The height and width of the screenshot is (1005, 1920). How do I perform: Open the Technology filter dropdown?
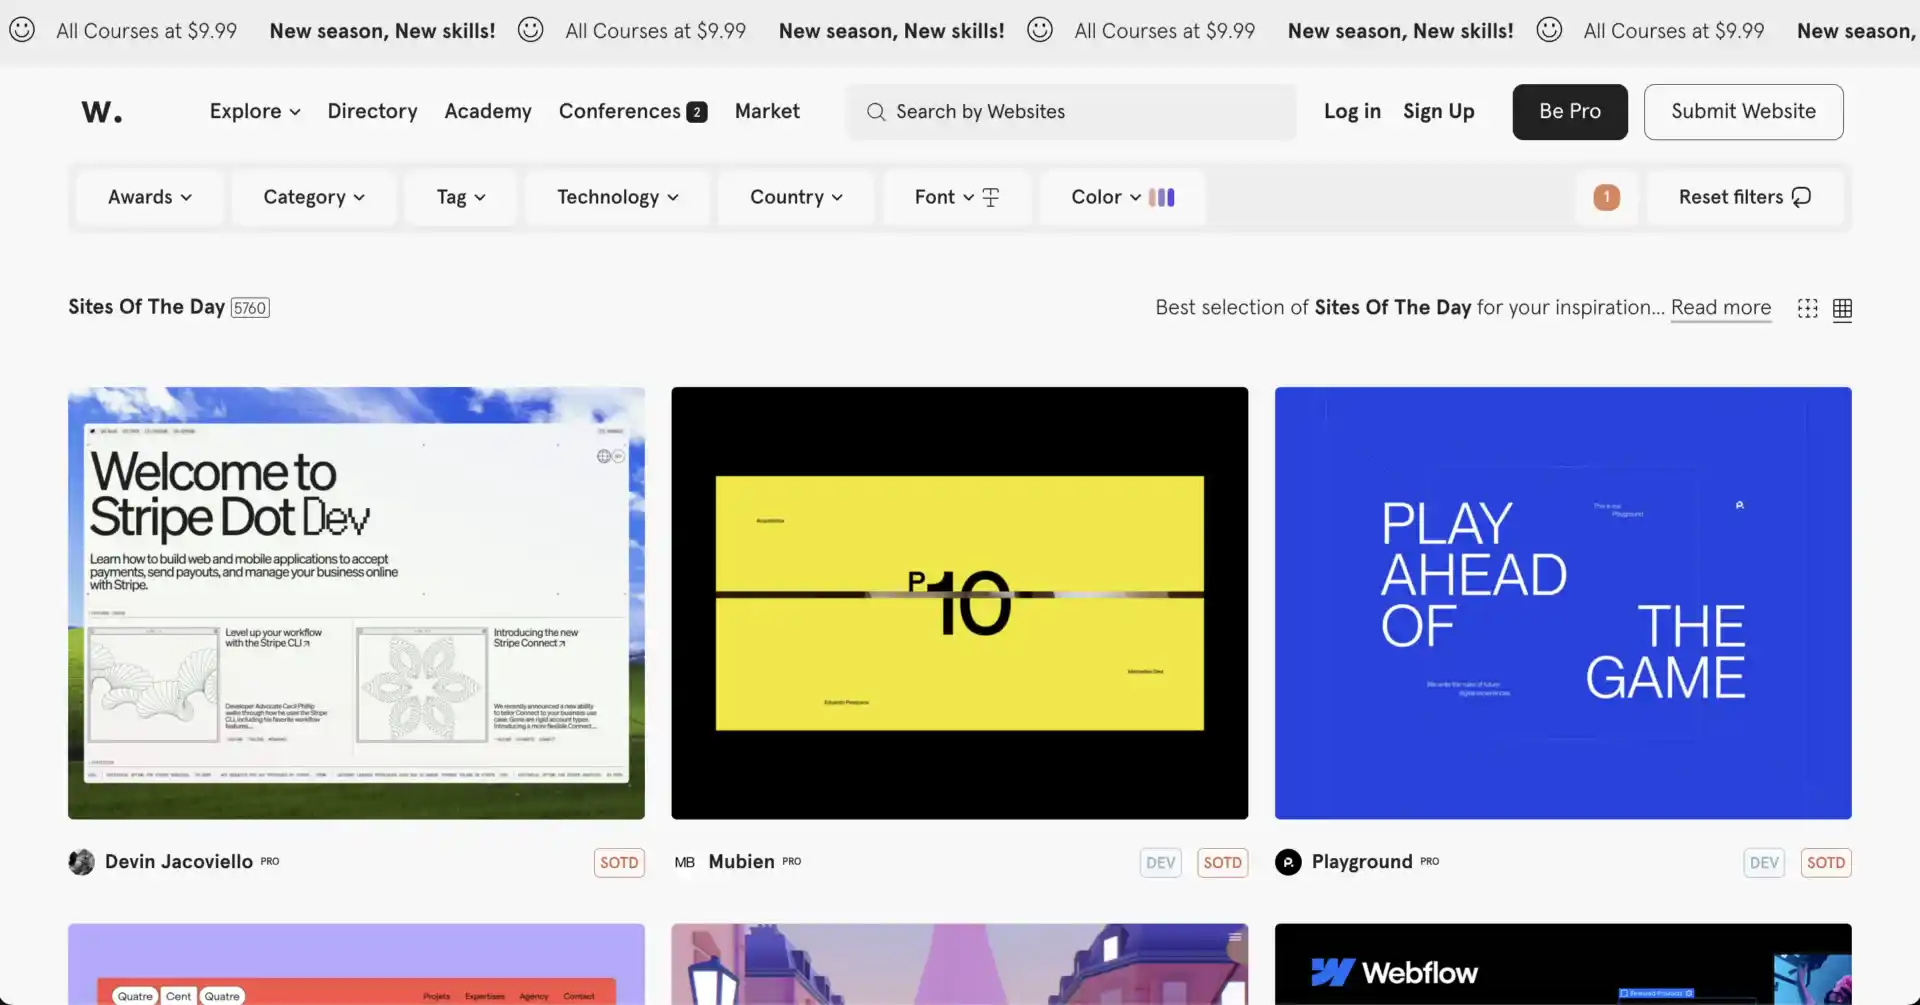click(618, 198)
